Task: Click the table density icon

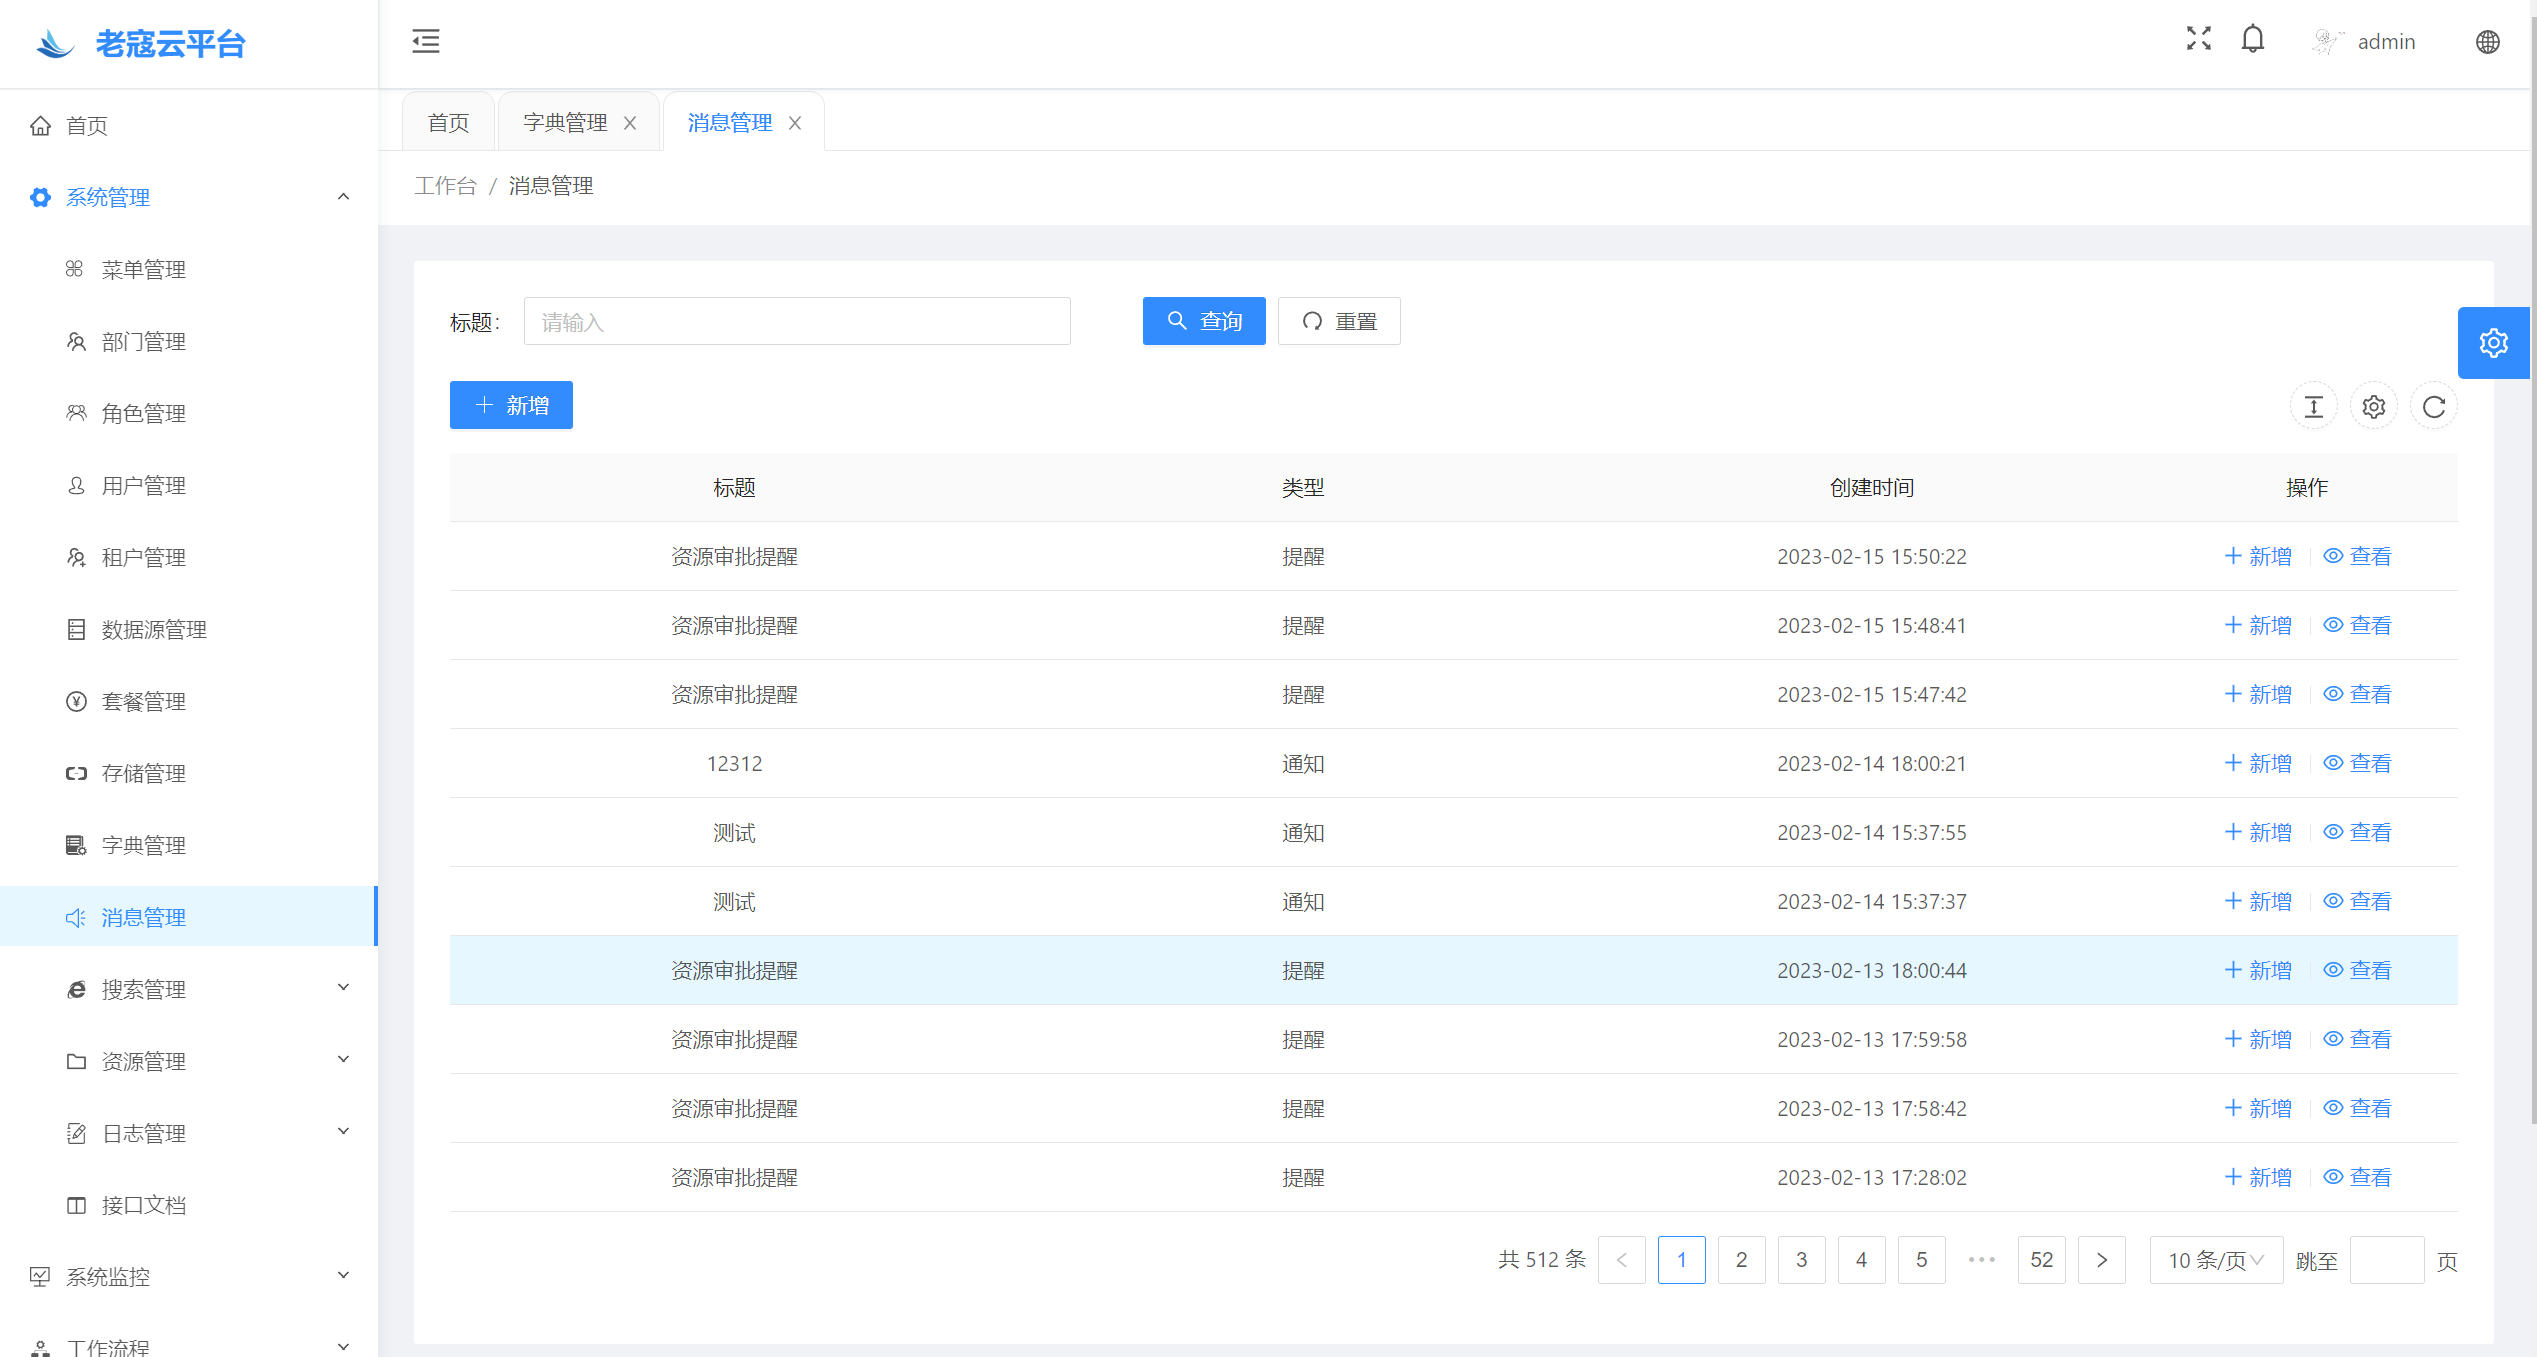Action: click(2313, 406)
